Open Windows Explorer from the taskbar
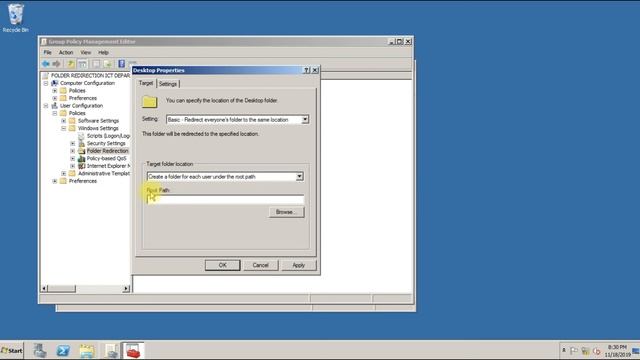This screenshot has width=640, height=360. pyautogui.click(x=87, y=351)
